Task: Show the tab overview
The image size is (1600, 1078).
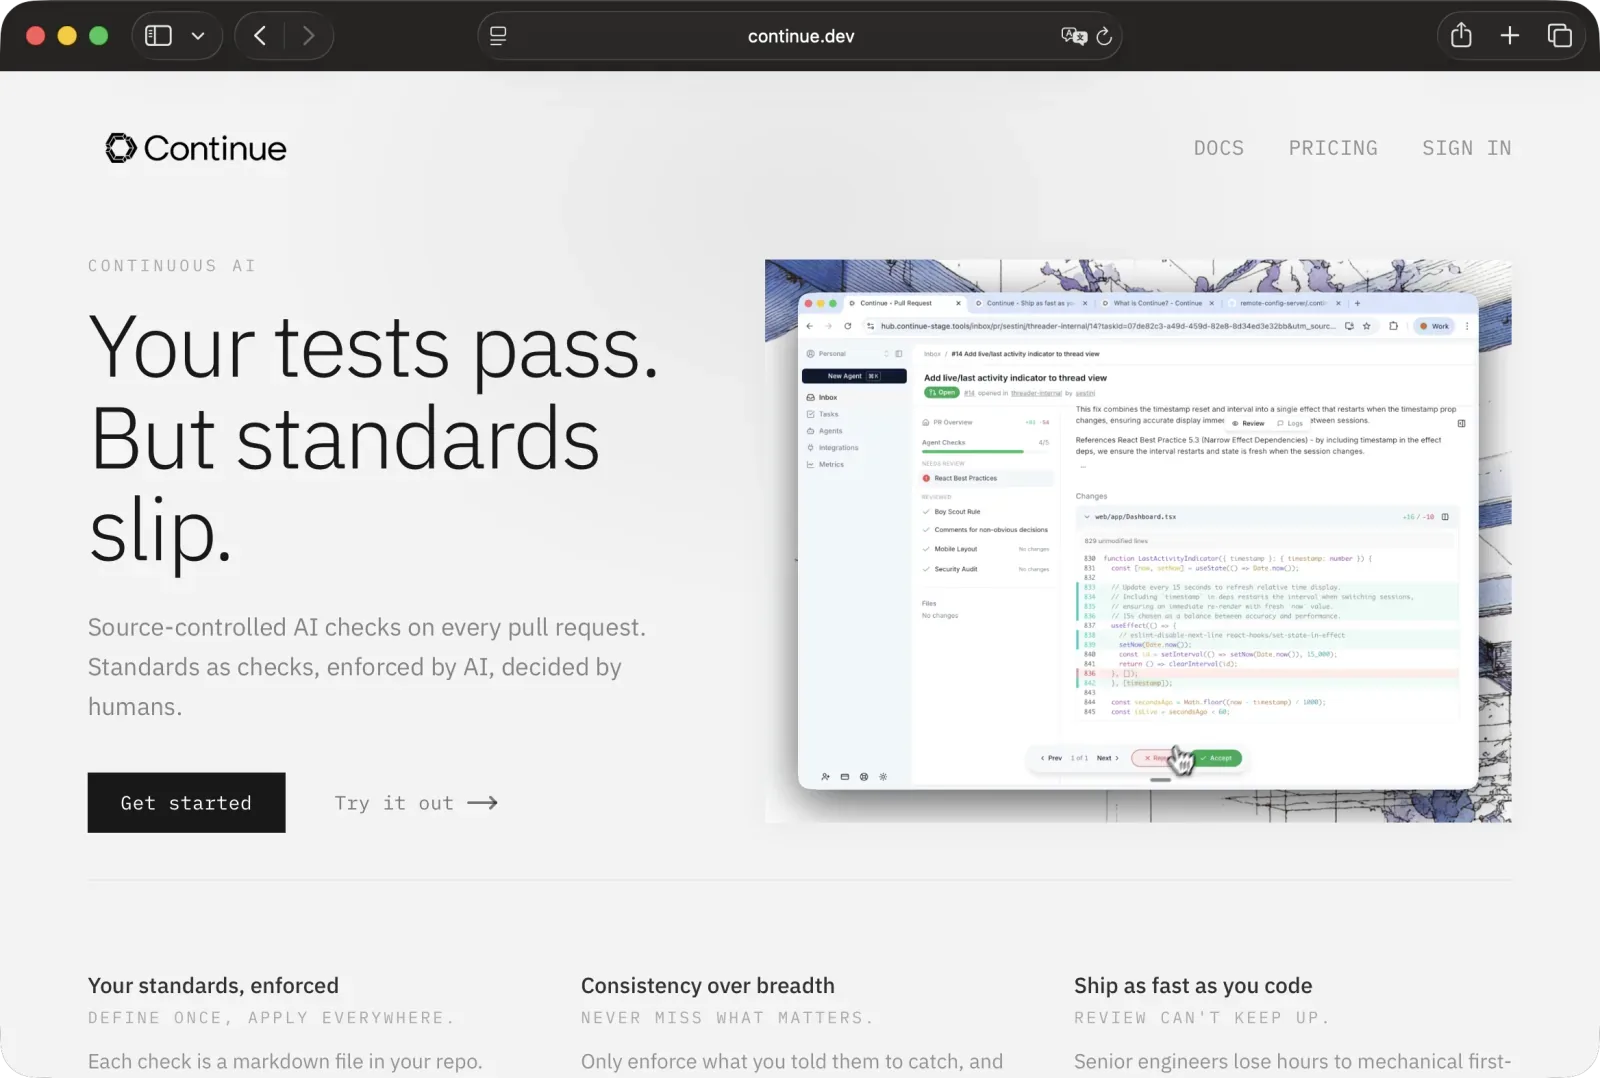Action: [x=1559, y=36]
